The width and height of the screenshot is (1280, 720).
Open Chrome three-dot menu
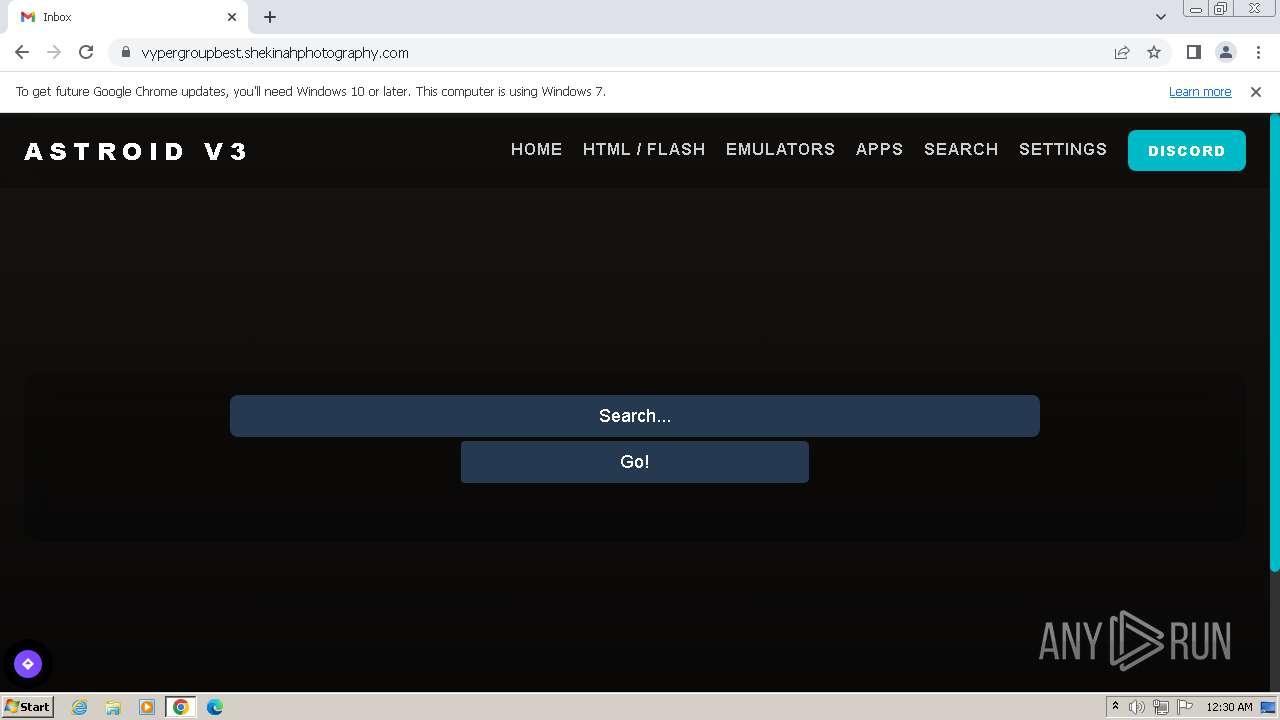point(1258,53)
